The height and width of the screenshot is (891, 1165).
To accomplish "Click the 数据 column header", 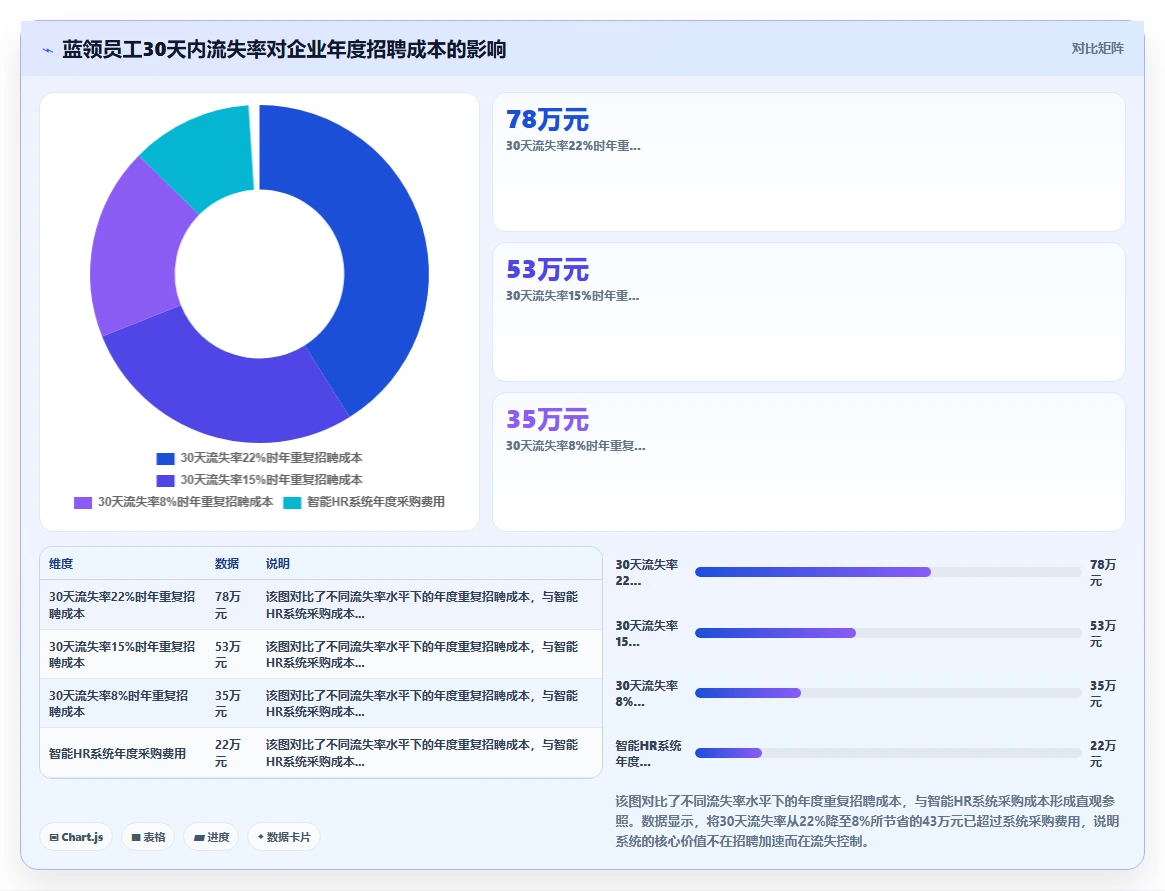I will point(227,564).
